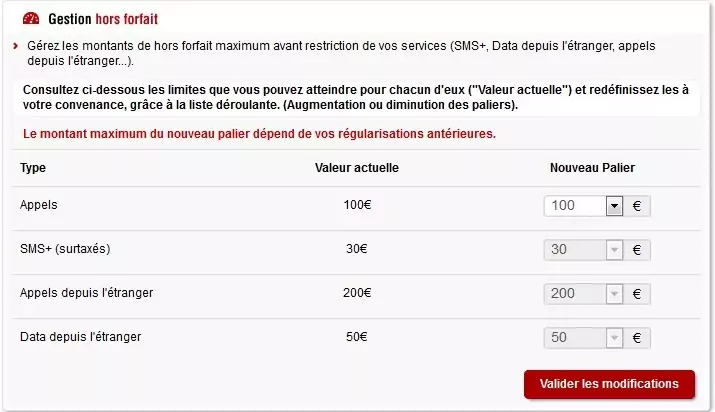
Task: Click euro box in Data depuis l'étranger row
Action: 637,337
